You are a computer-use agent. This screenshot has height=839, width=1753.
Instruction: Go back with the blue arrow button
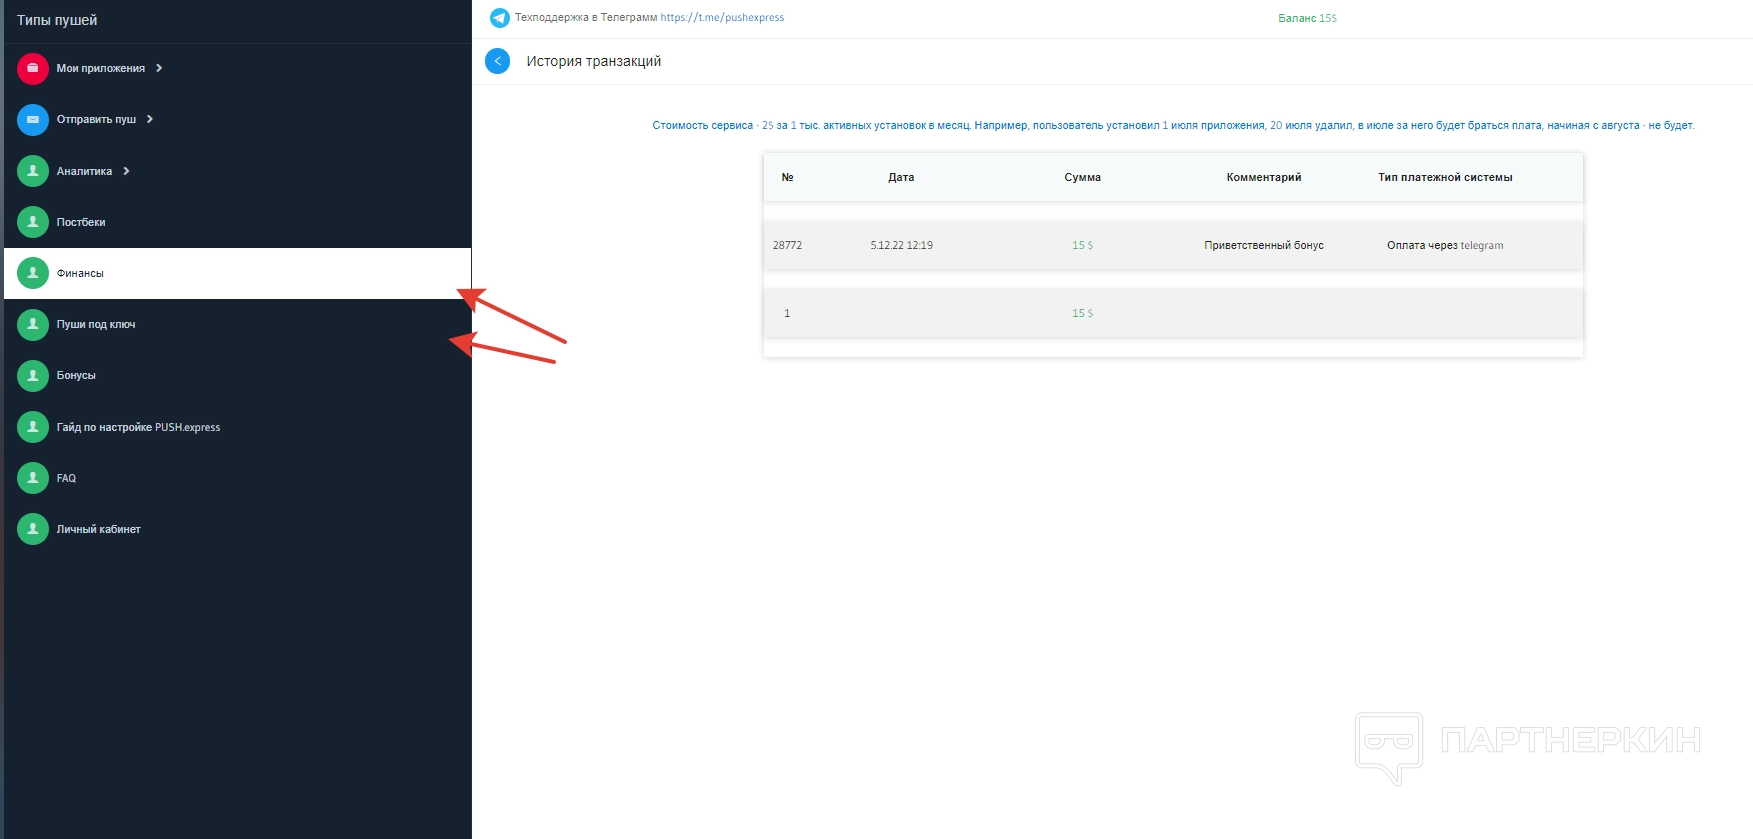point(497,61)
